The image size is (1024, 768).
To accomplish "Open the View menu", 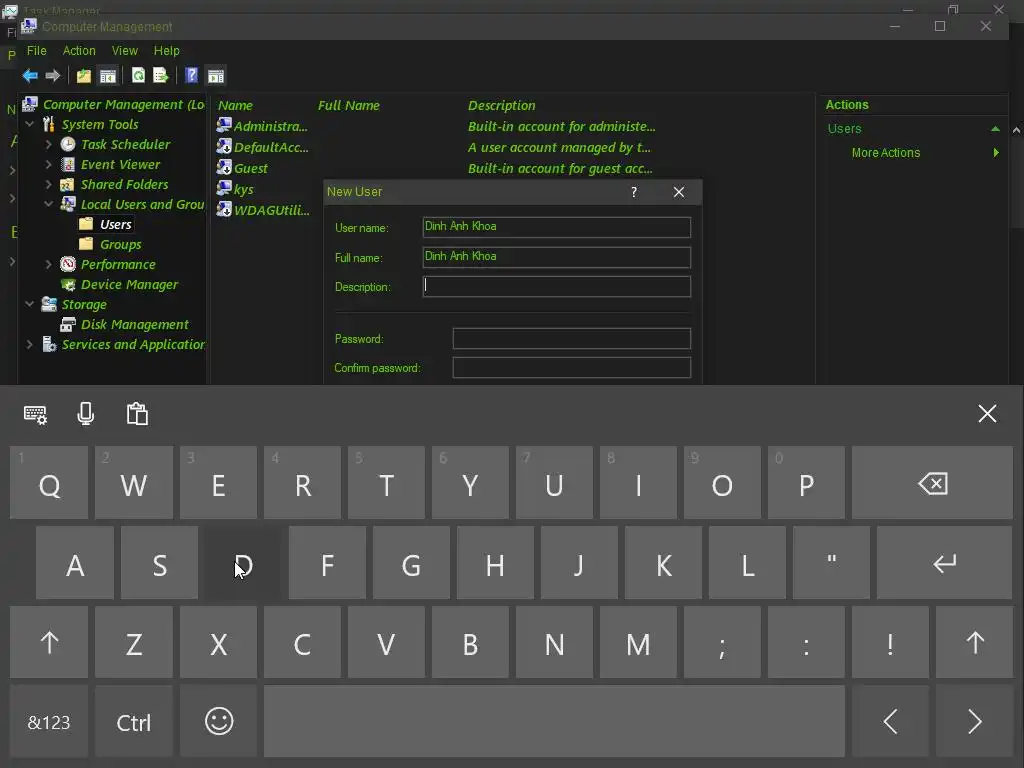I will 124,51.
